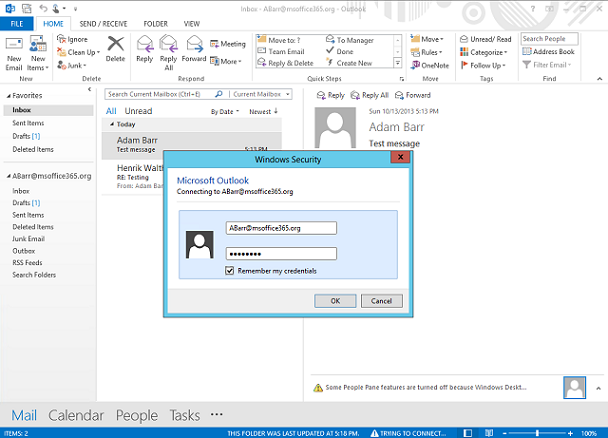Open the Categorize dropdown

pyautogui.click(x=484, y=52)
